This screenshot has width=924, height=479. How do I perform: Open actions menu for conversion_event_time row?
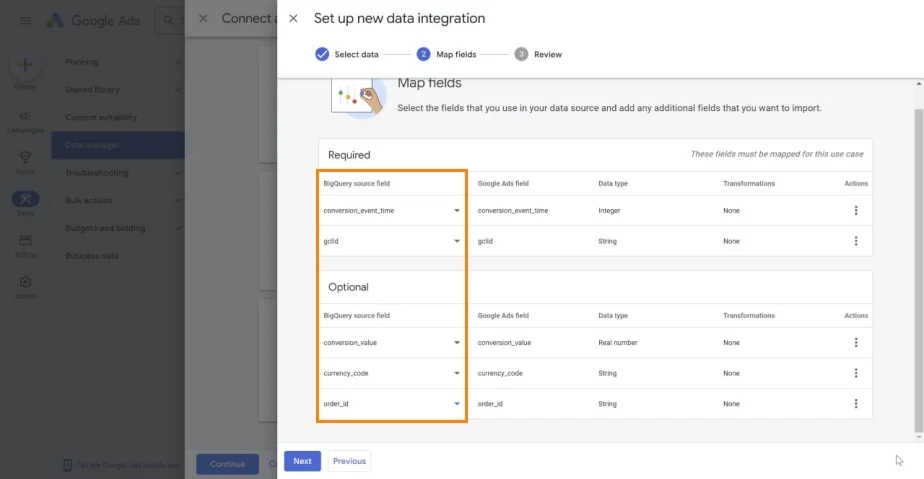856,210
